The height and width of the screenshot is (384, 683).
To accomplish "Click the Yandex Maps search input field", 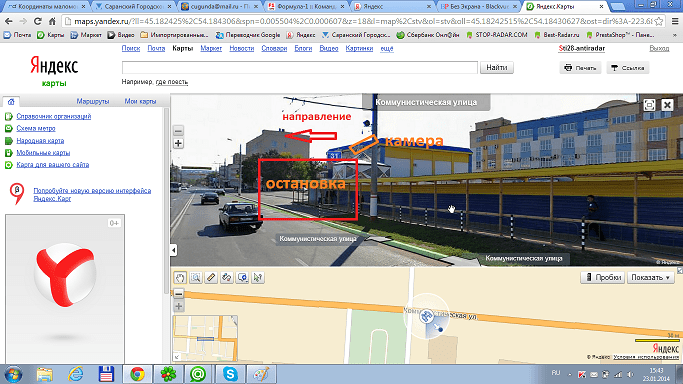I will tap(300, 67).
